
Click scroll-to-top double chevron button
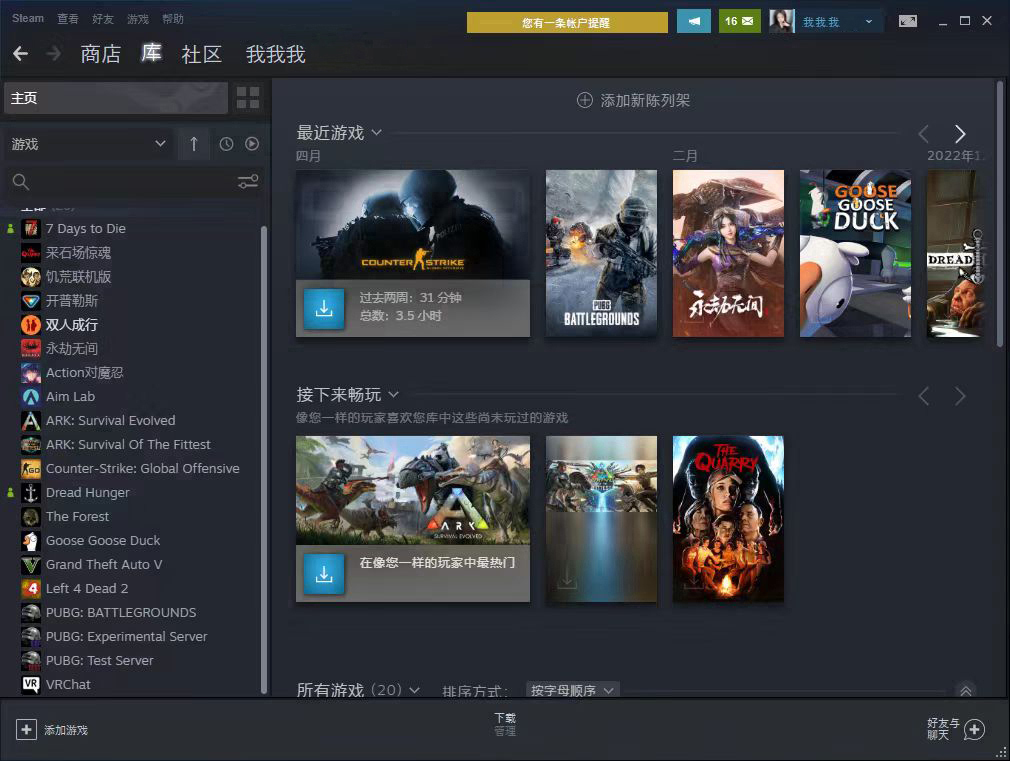click(966, 691)
